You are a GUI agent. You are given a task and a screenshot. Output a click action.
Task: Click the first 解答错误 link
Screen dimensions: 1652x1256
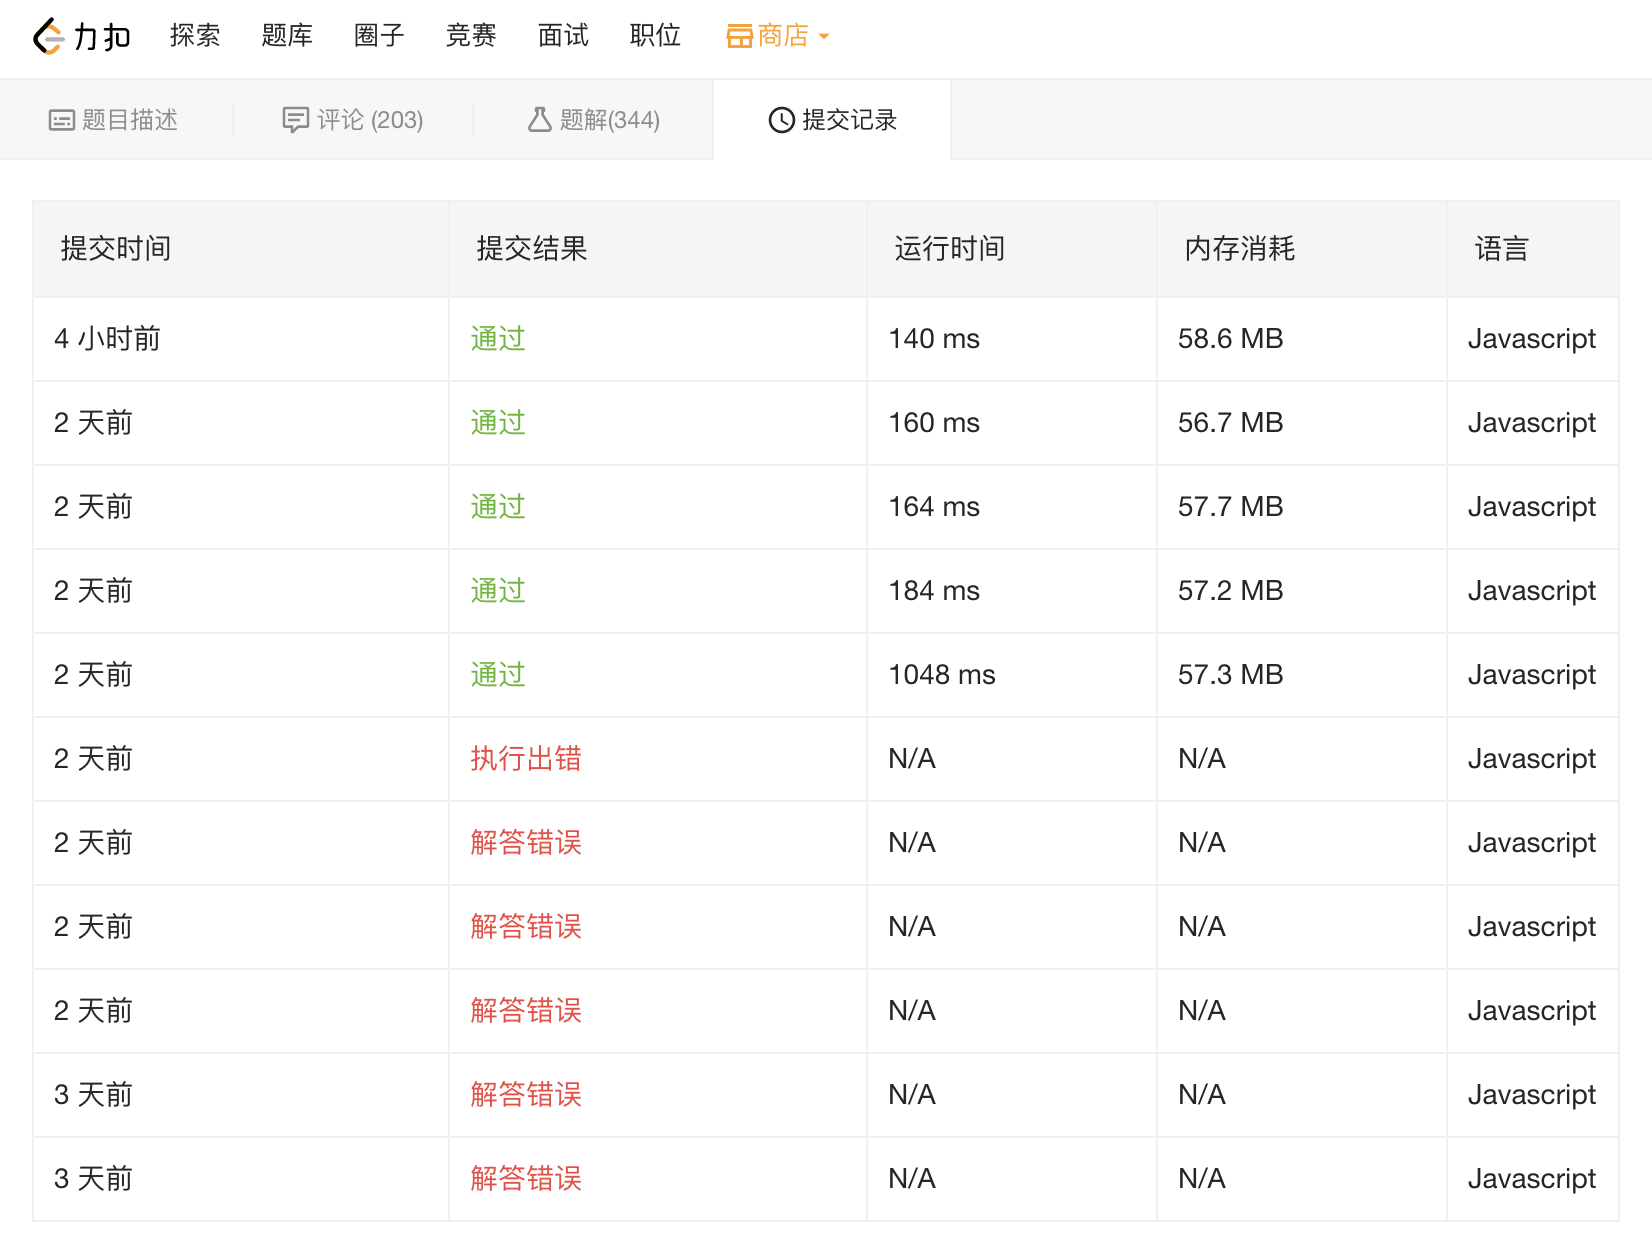pos(524,843)
